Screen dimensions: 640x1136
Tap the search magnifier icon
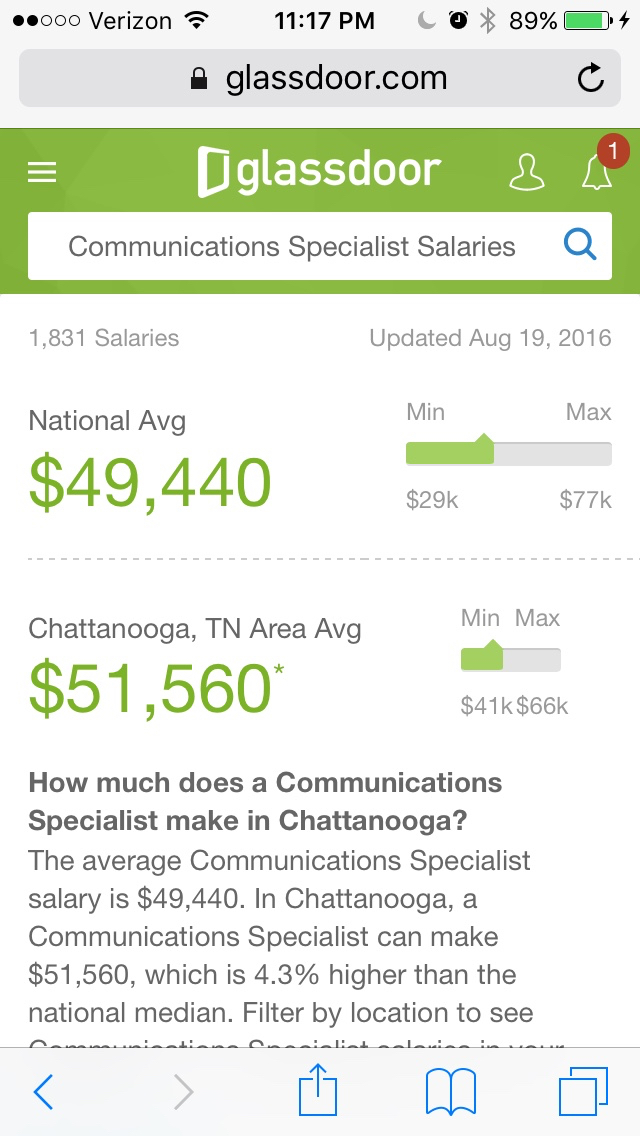tap(580, 245)
